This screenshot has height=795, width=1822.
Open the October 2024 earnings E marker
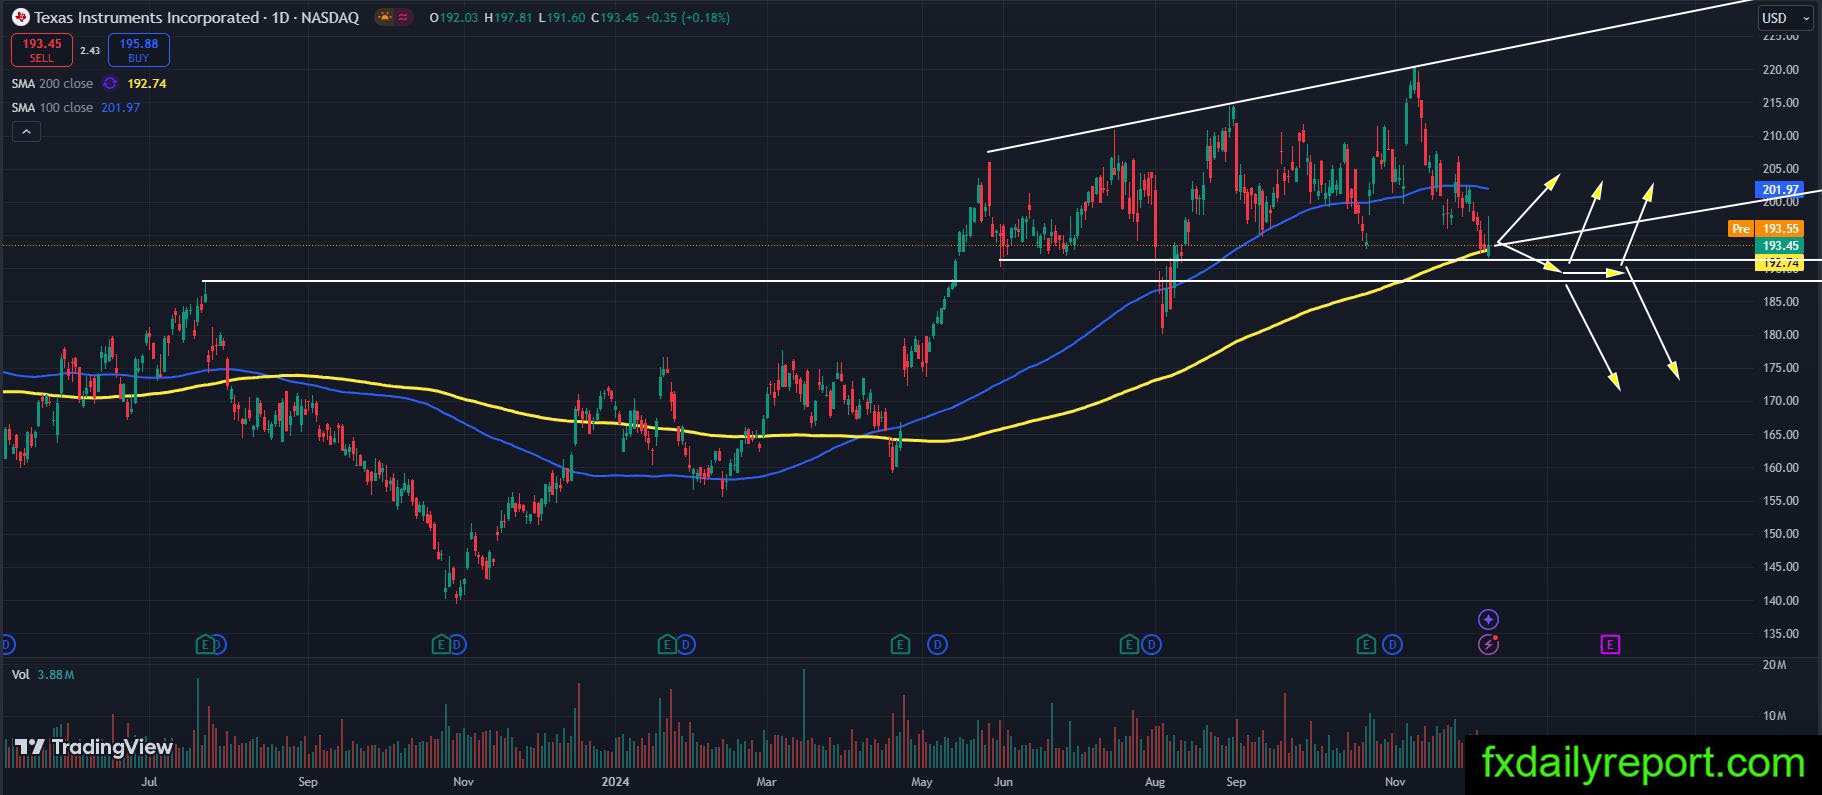point(1366,645)
